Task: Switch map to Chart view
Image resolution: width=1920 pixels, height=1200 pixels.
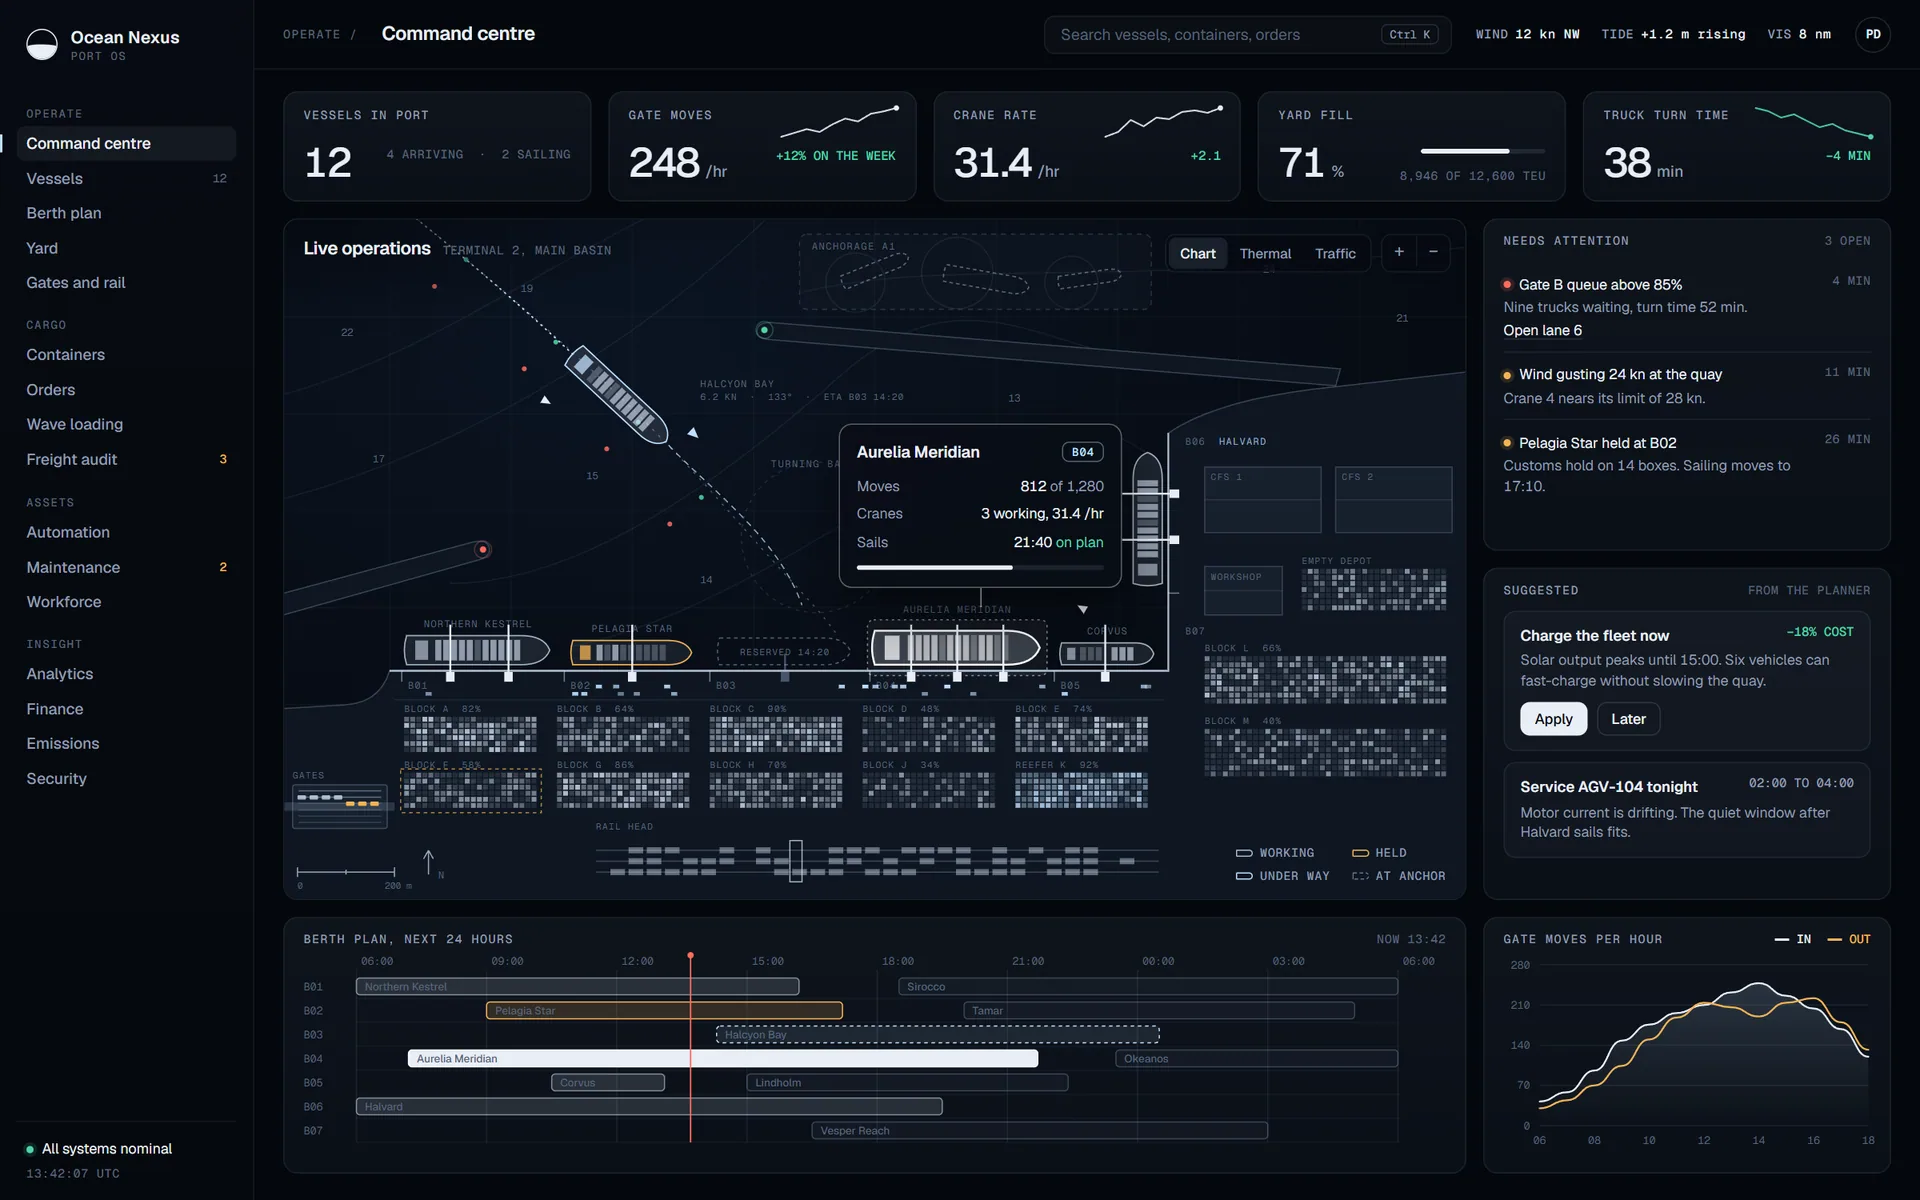Action: pyautogui.click(x=1197, y=254)
